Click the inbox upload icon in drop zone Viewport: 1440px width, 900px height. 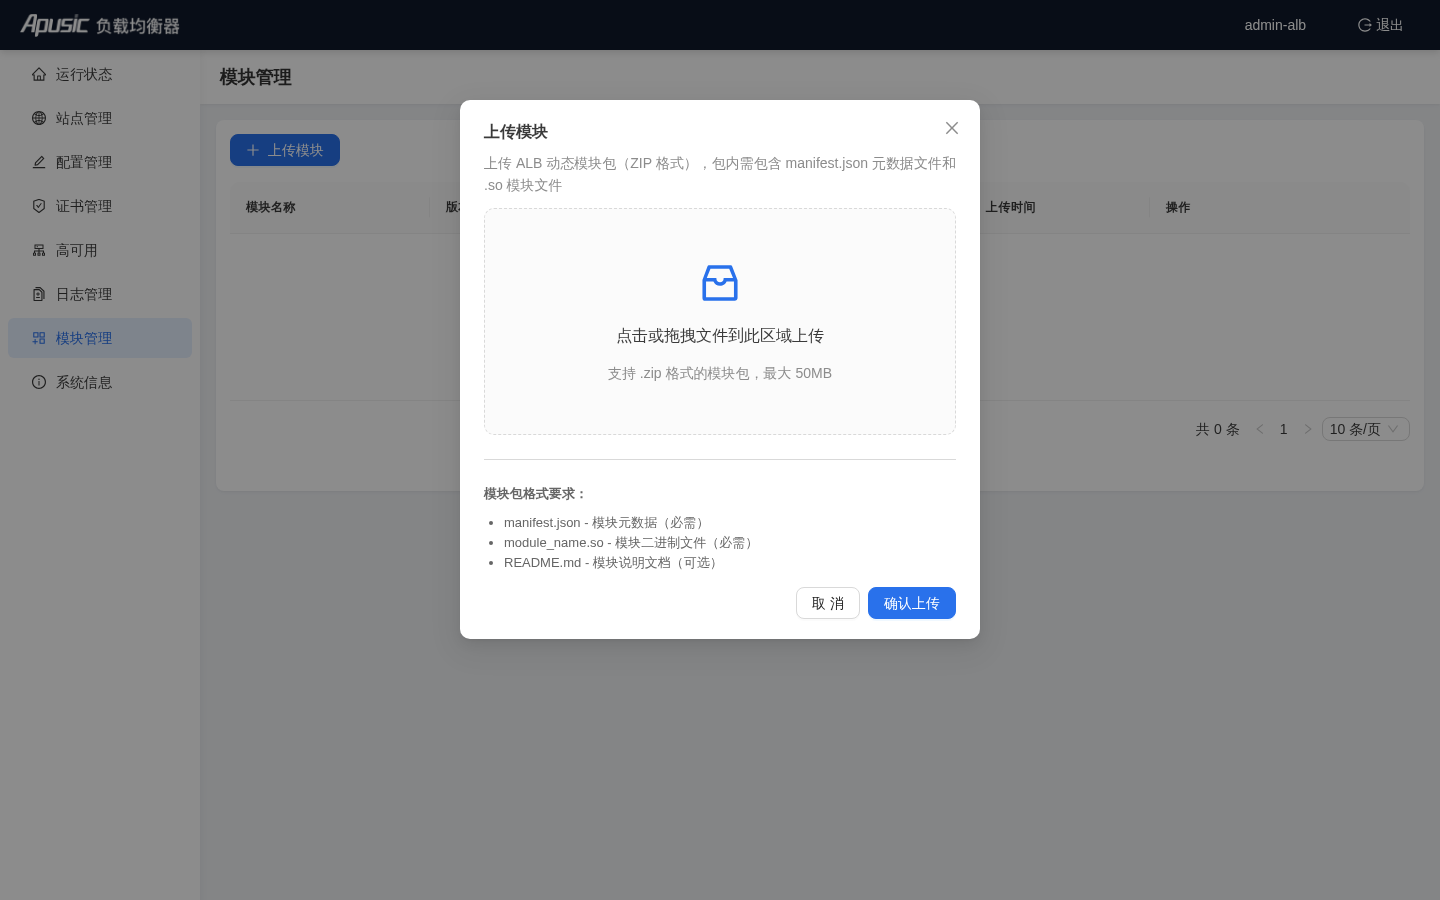point(720,283)
